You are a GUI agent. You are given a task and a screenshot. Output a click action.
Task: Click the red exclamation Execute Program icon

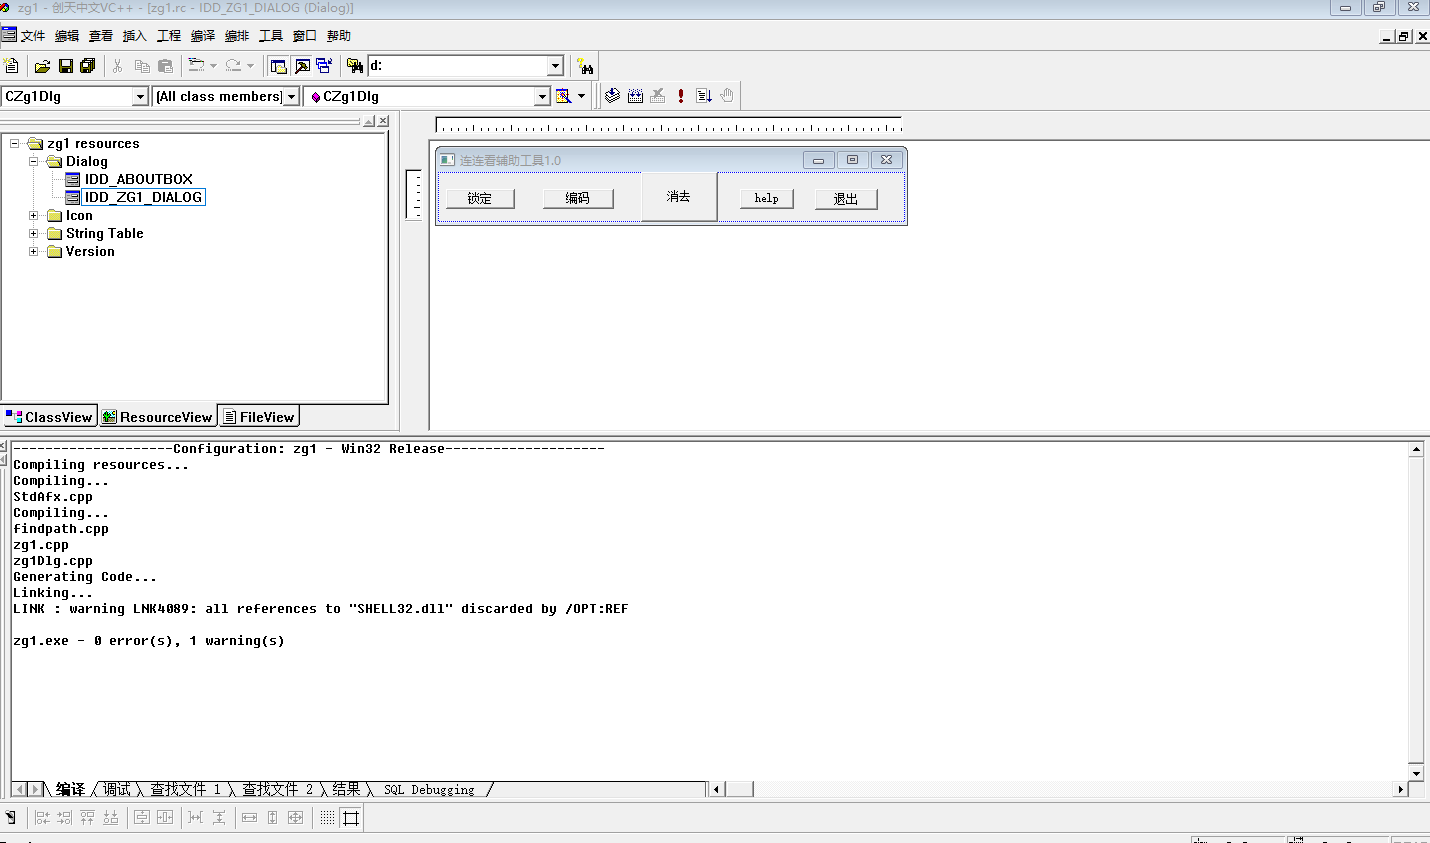coord(681,96)
